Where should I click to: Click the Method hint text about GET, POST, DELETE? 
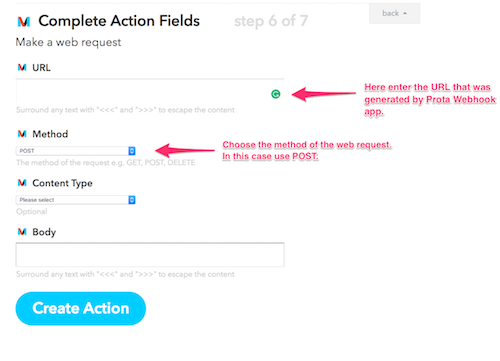(106, 163)
